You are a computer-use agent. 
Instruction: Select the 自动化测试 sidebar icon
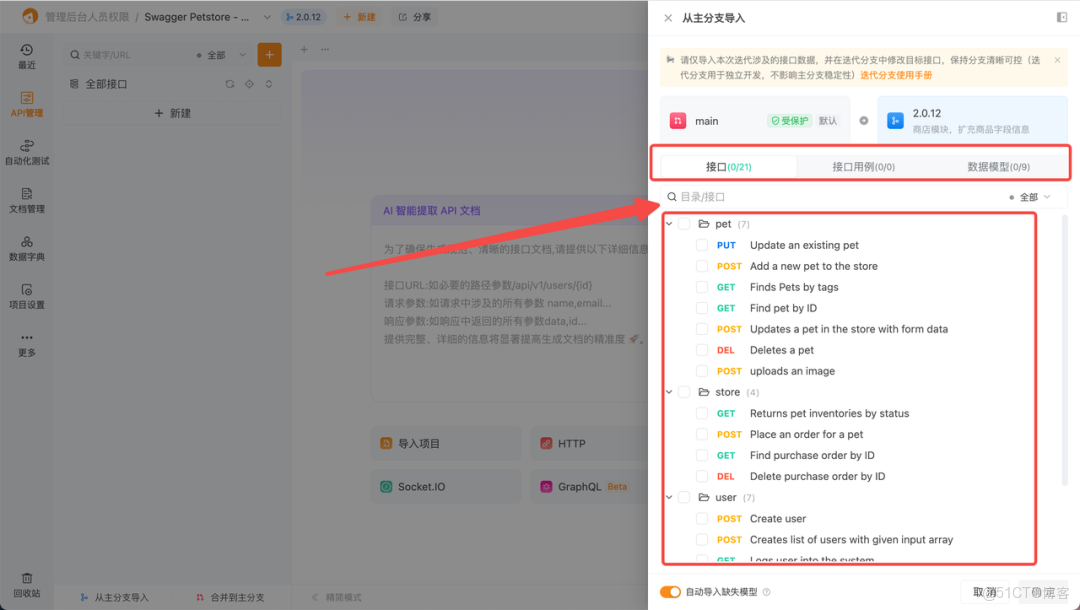(x=26, y=150)
